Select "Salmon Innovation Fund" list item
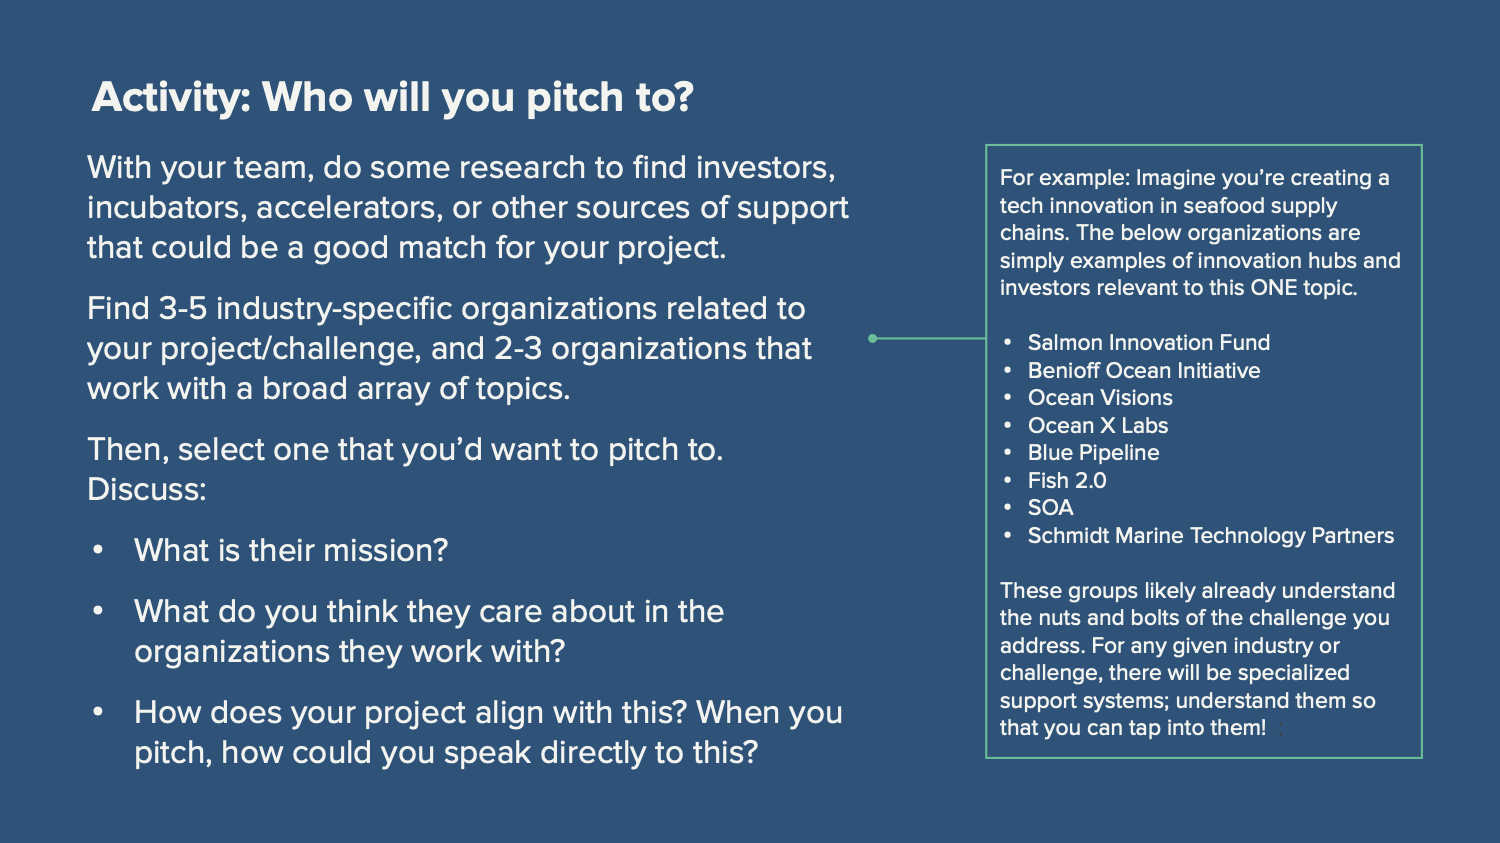Image resolution: width=1500 pixels, height=843 pixels. [1148, 343]
